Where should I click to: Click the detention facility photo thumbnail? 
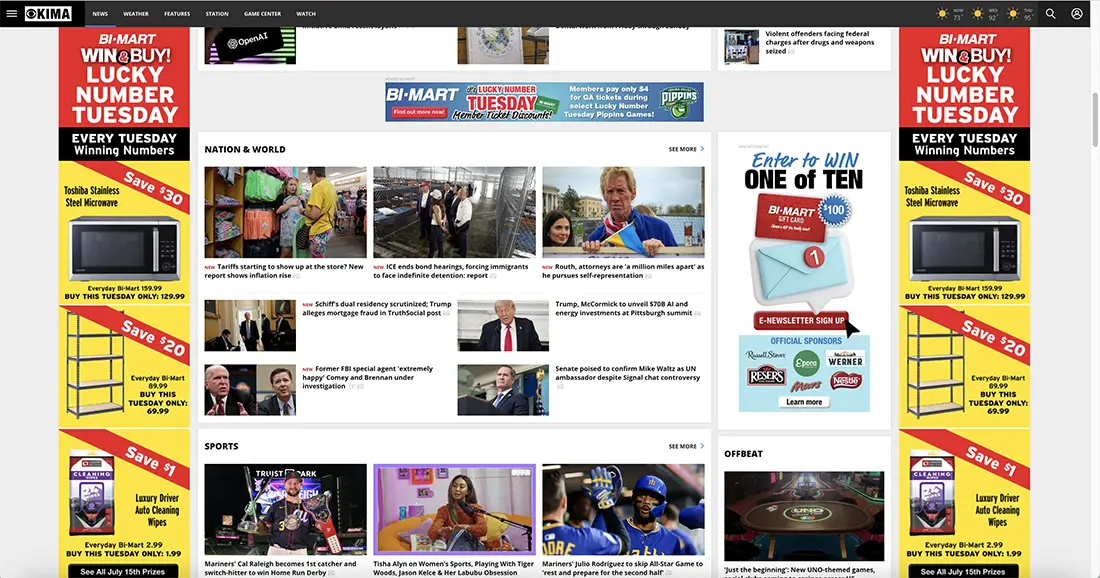454,212
